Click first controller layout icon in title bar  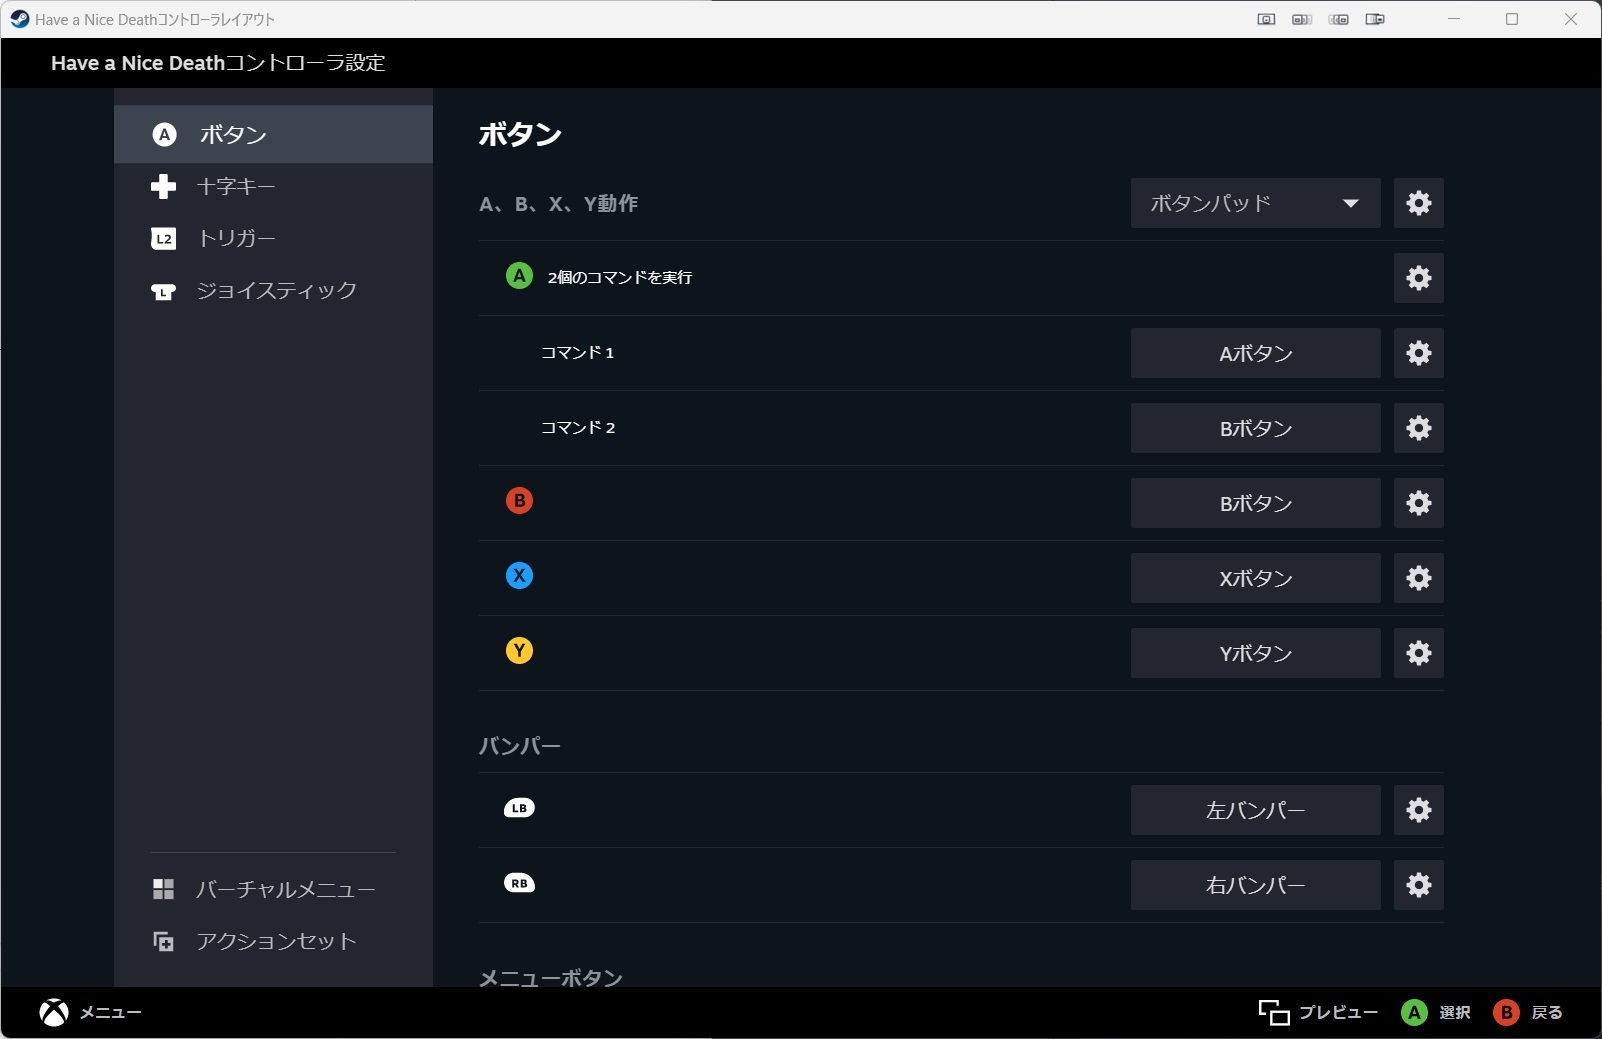pyautogui.click(x=1266, y=19)
